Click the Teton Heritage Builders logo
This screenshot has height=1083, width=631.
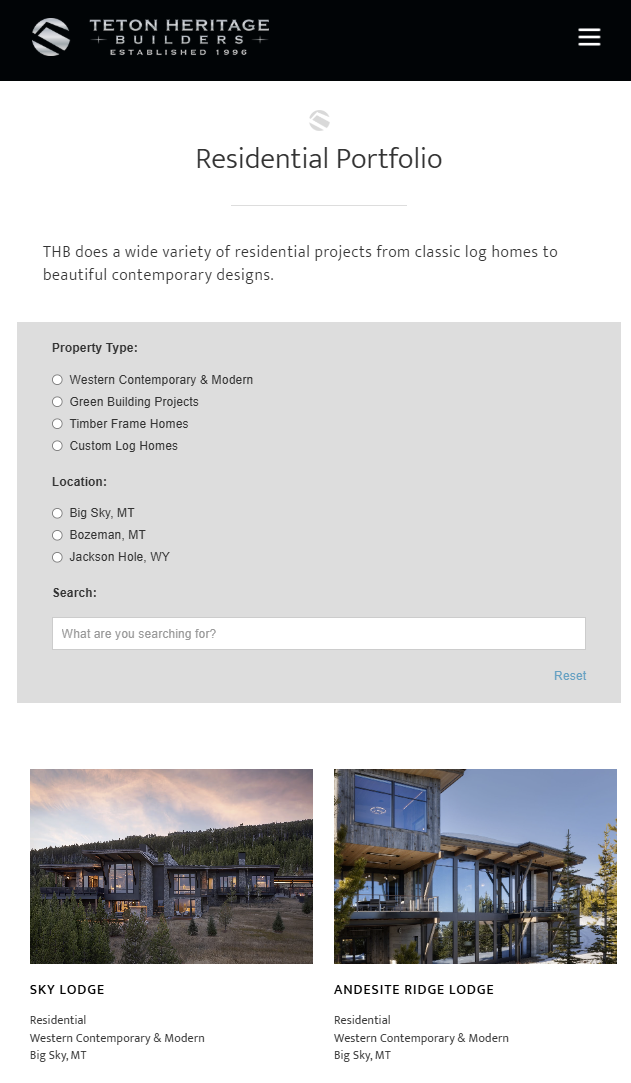150,37
